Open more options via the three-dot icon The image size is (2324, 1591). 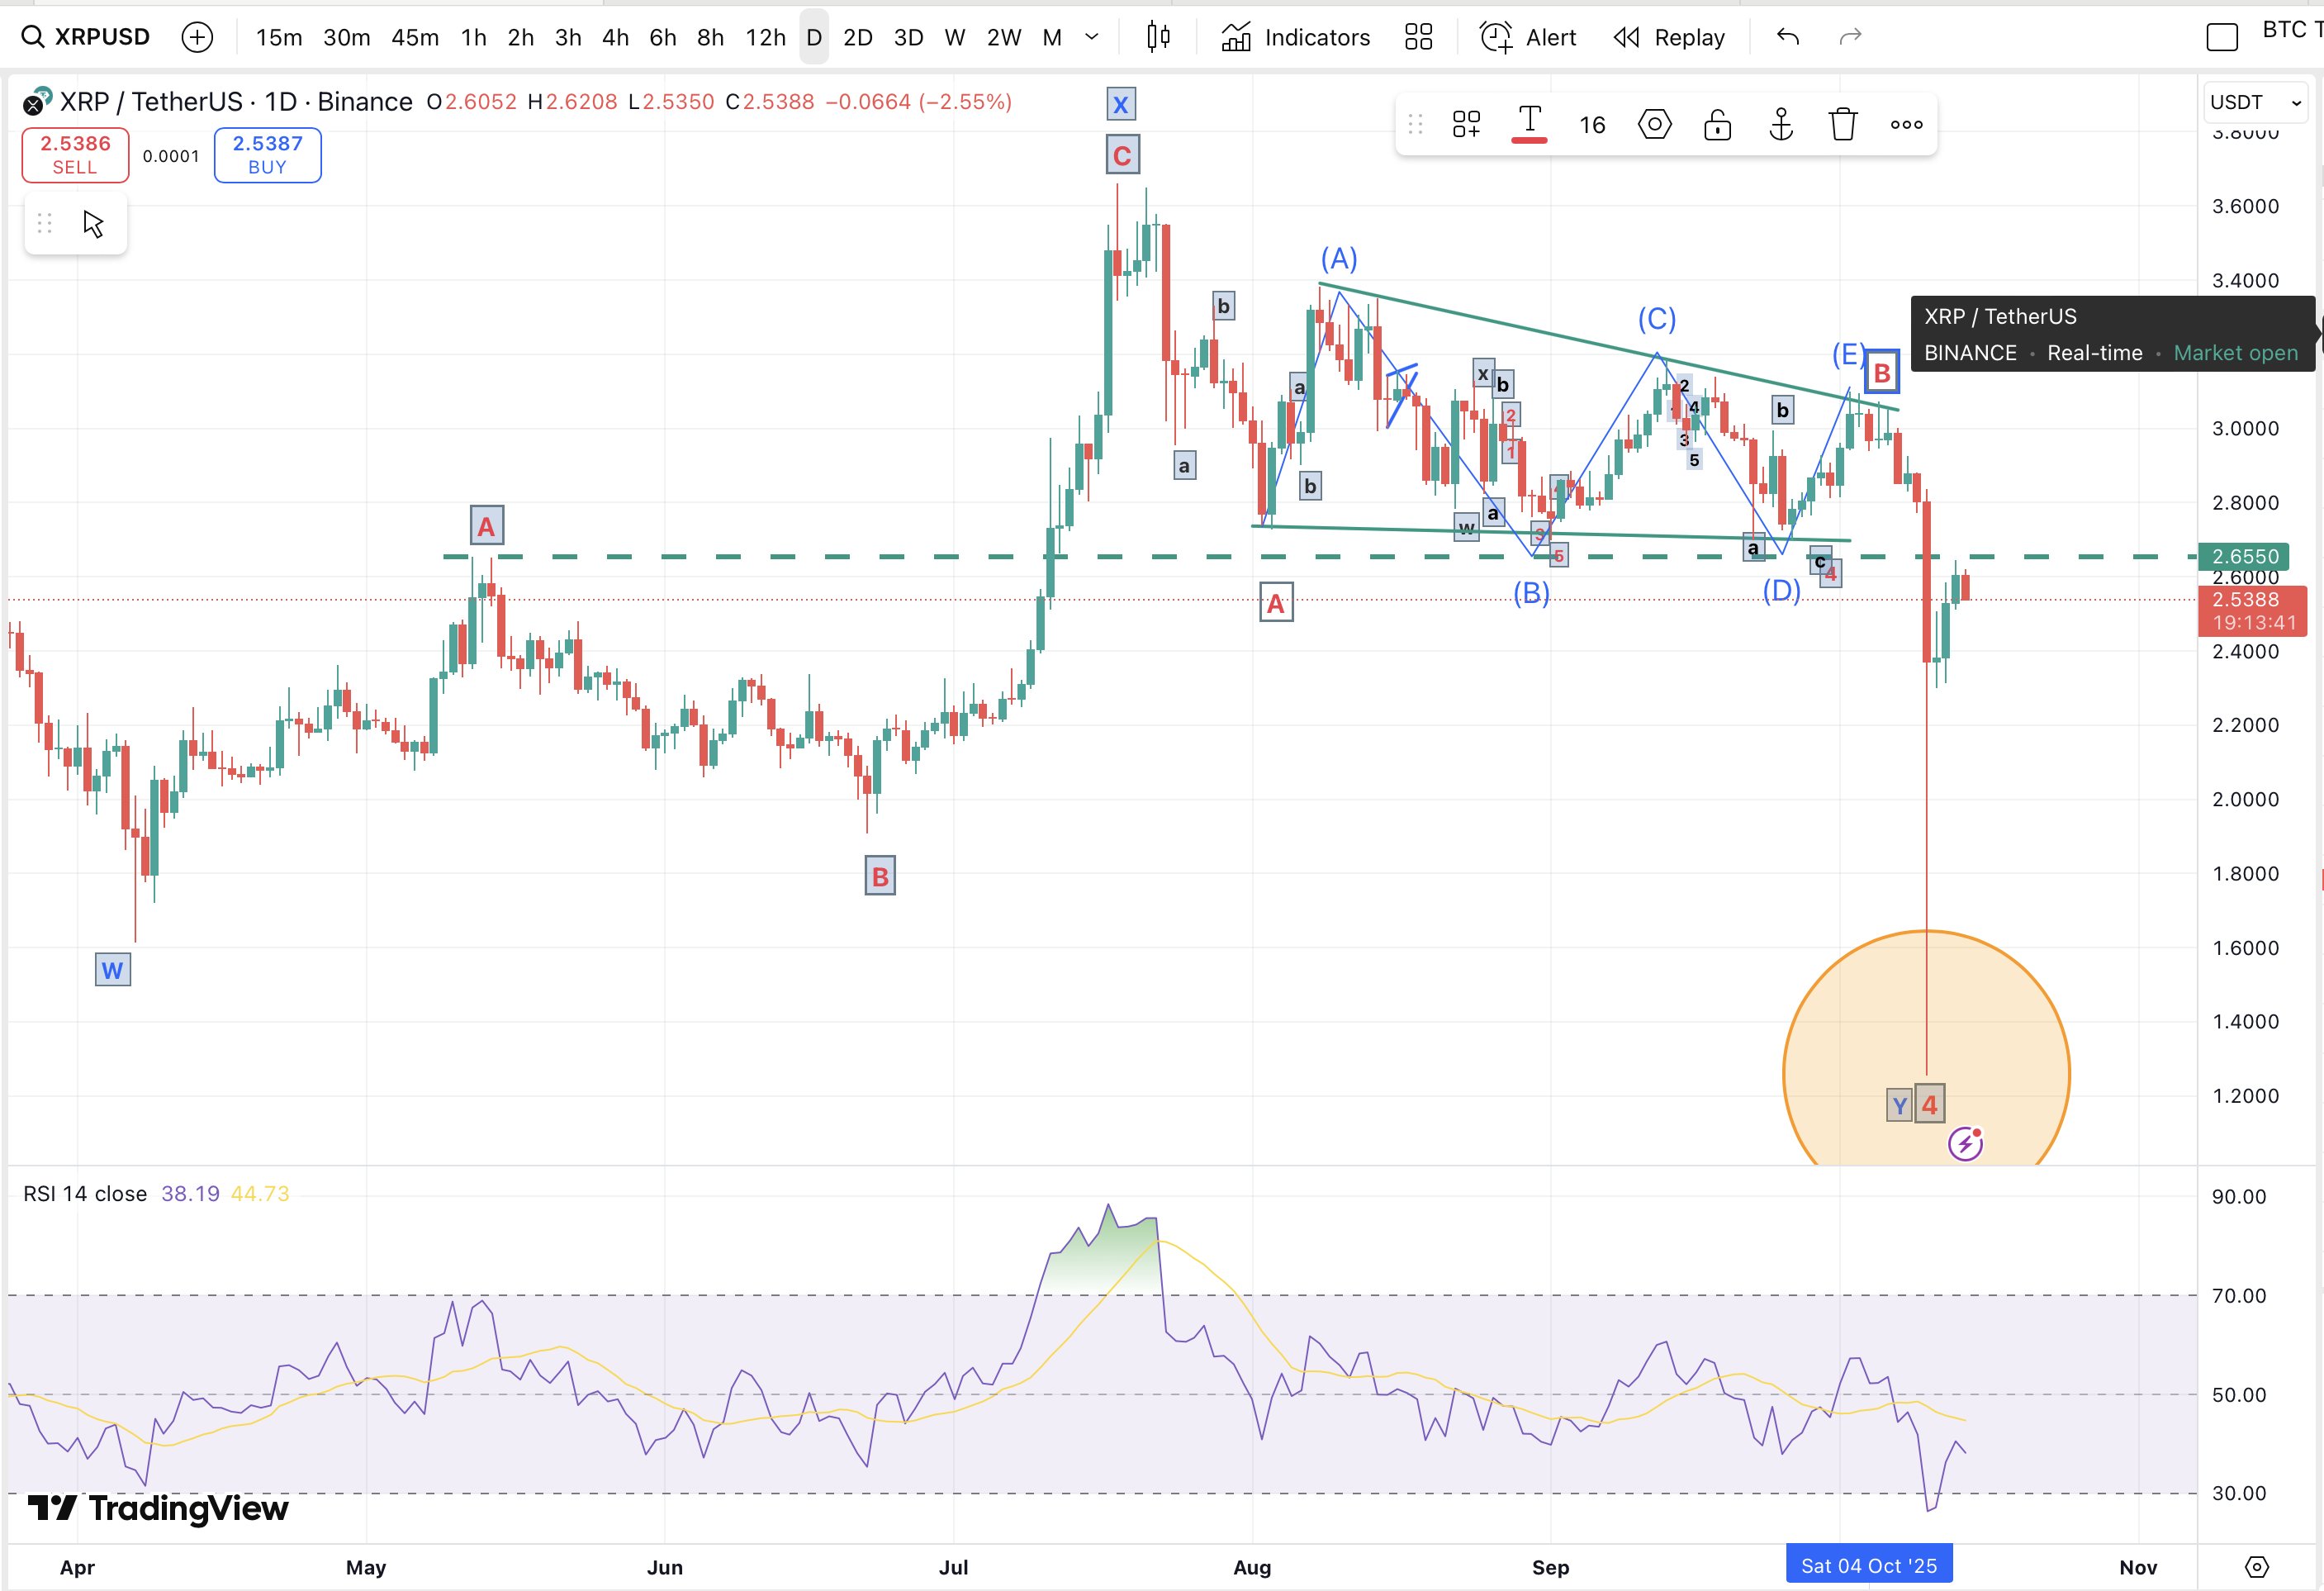click(1906, 124)
